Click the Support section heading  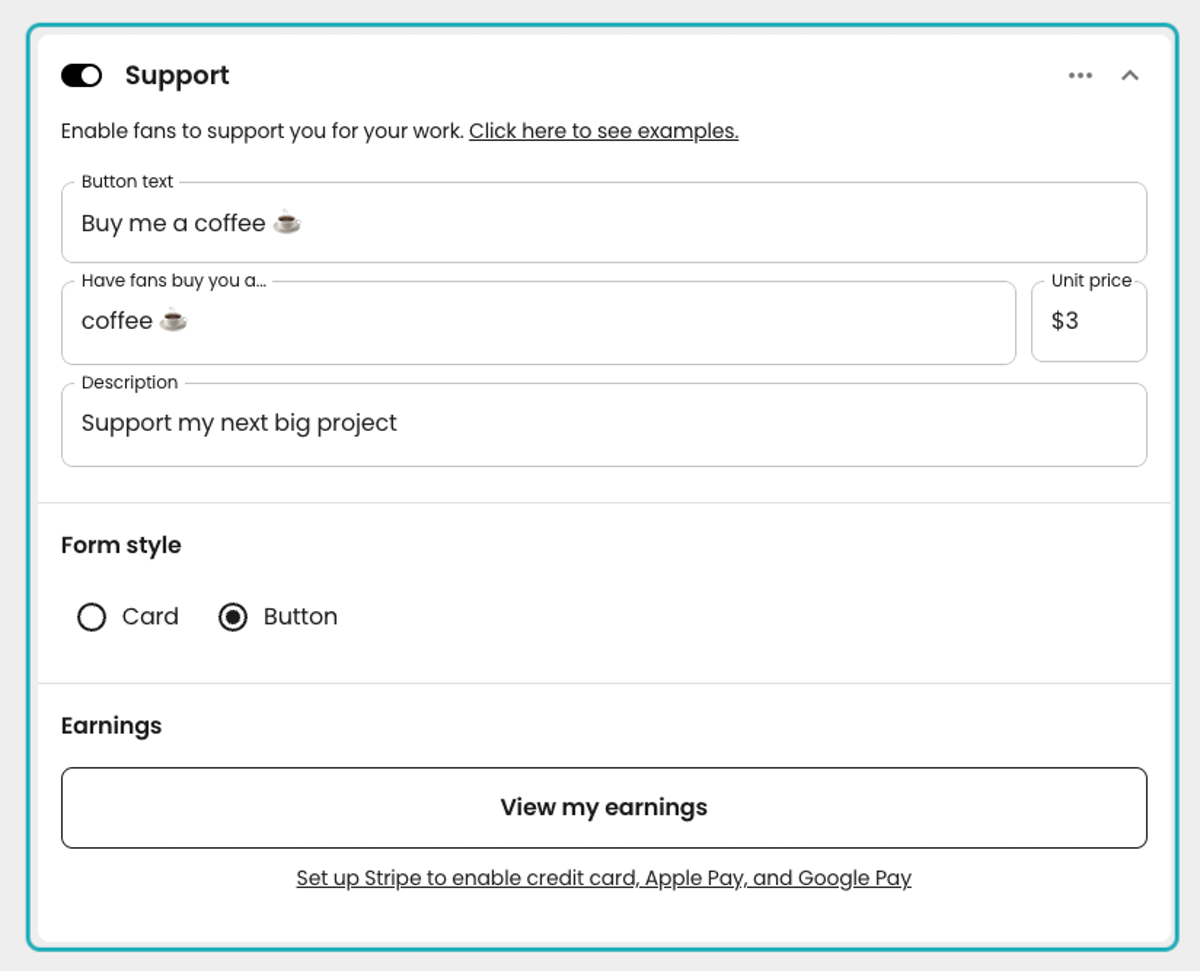click(177, 76)
